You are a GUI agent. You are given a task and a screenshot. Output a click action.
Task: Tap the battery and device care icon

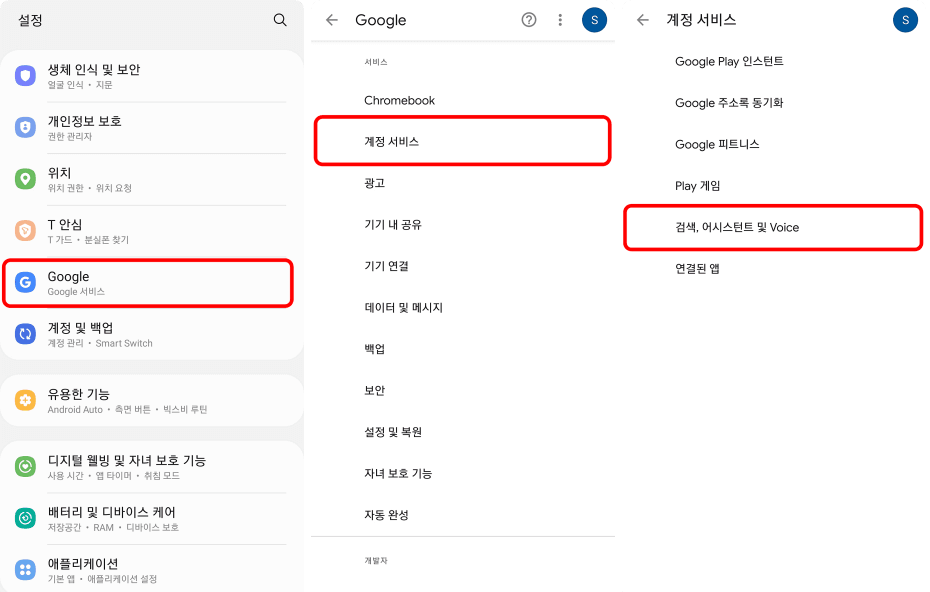pos(25,518)
